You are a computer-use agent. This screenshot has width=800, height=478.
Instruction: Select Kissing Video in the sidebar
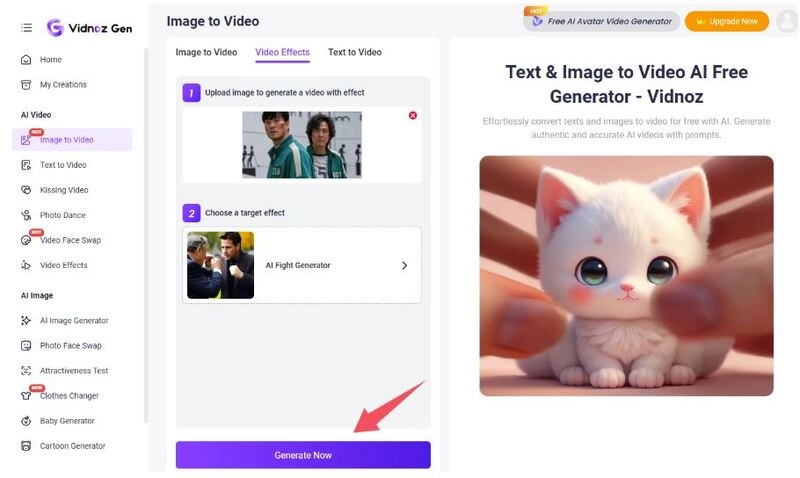64,190
